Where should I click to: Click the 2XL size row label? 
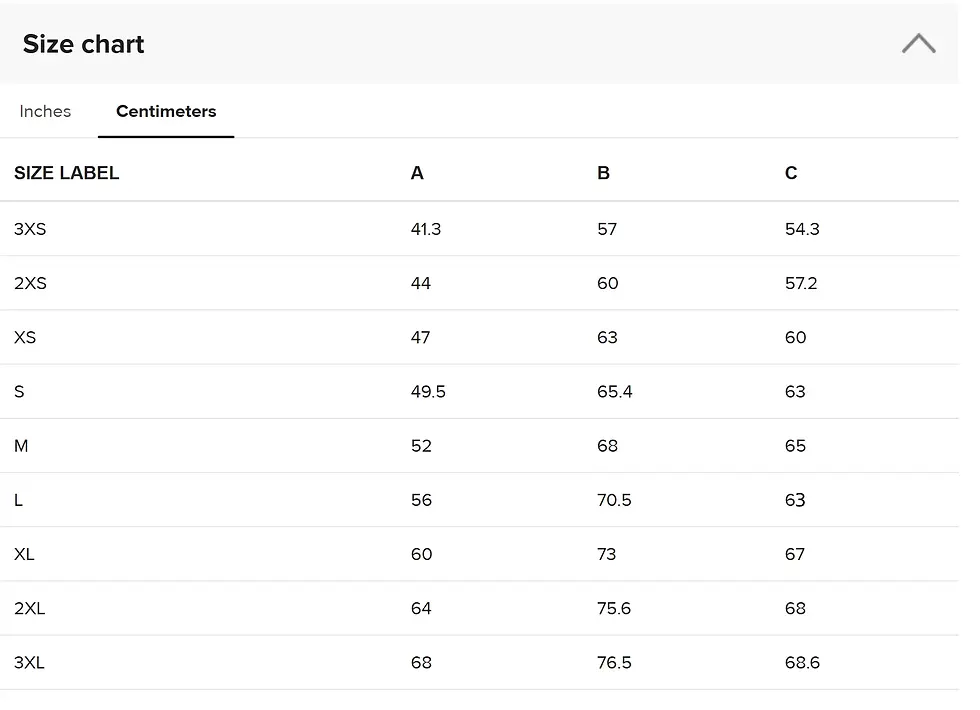[x=29, y=608]
